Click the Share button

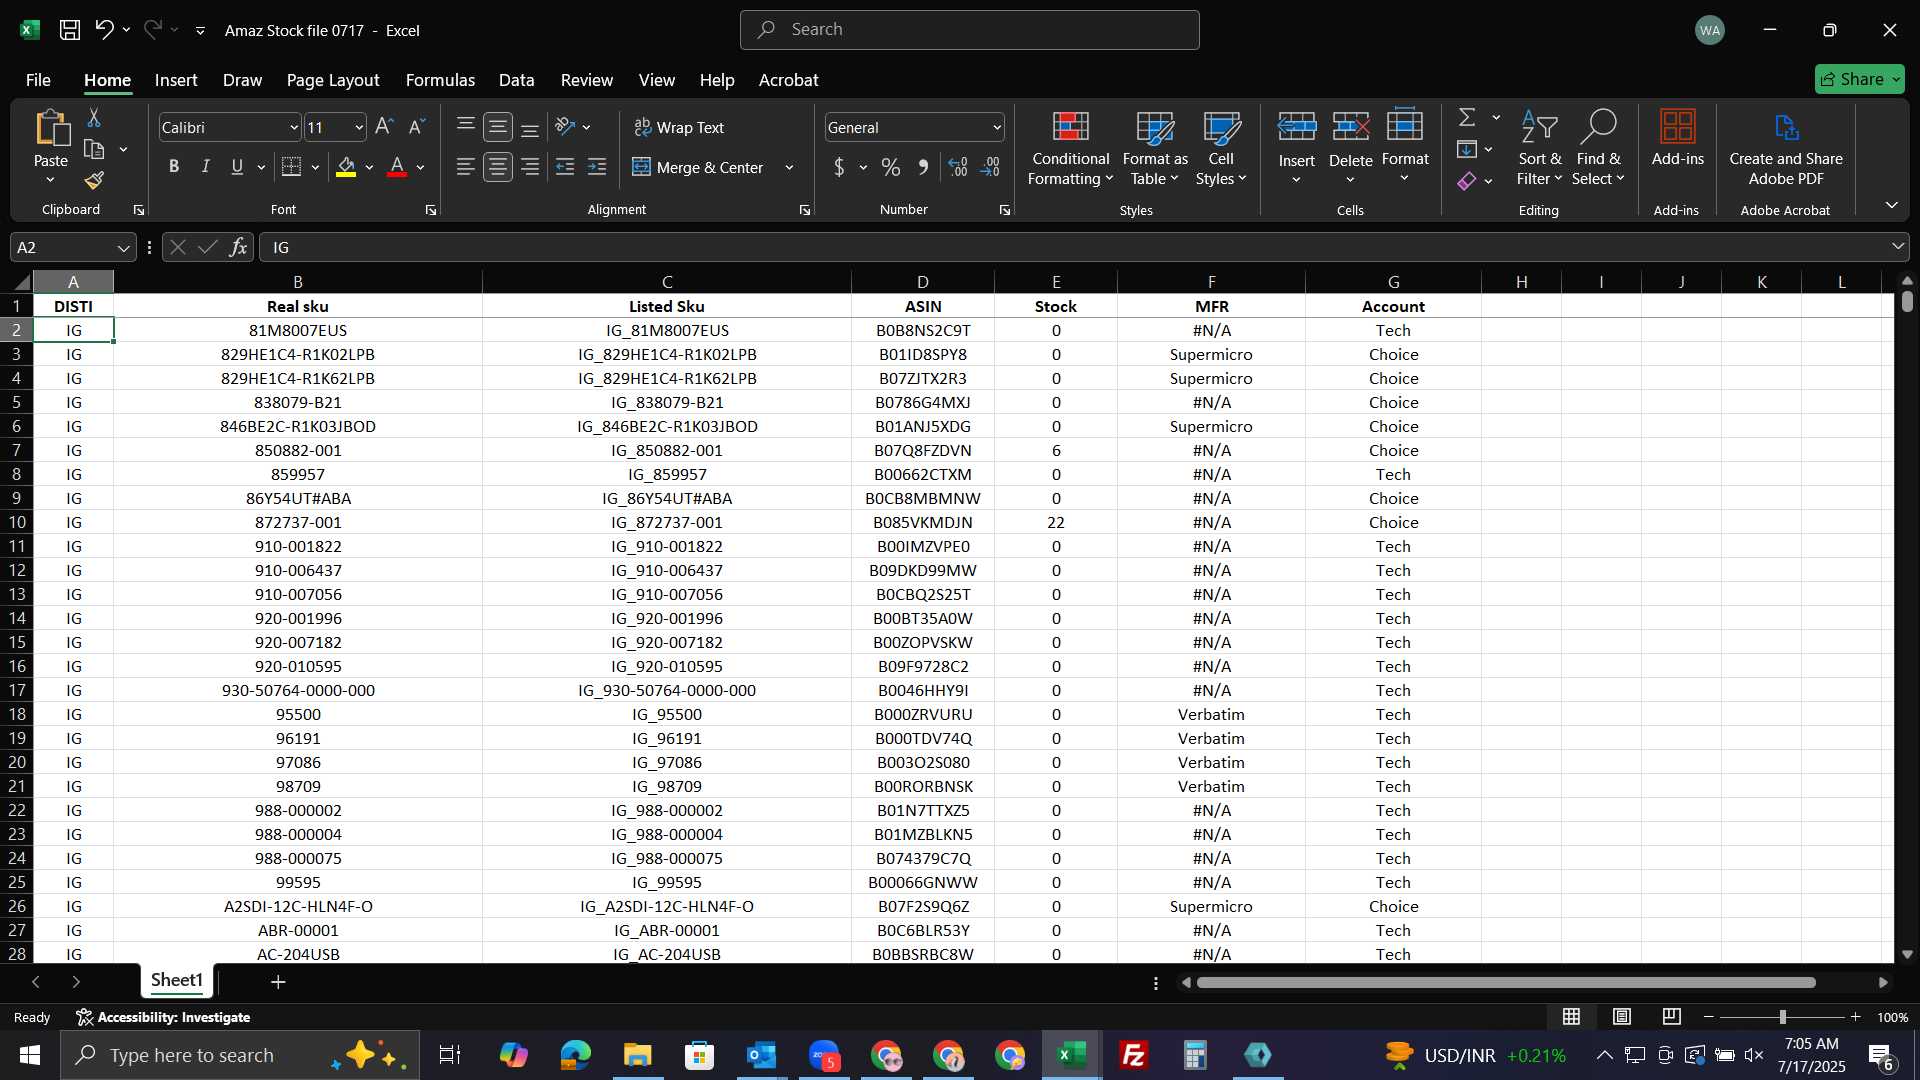1859,79
